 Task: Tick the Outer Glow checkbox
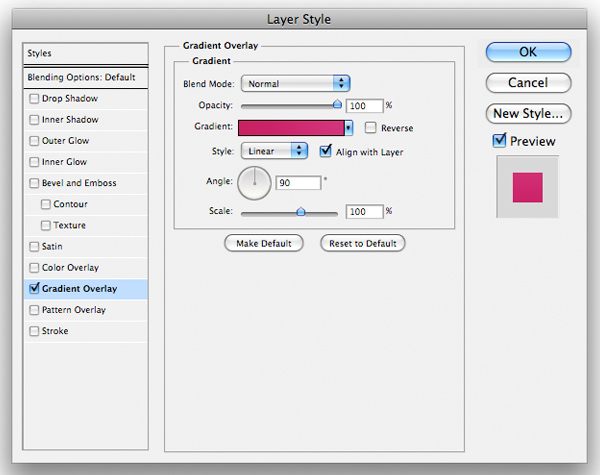(x=34, y=141)
